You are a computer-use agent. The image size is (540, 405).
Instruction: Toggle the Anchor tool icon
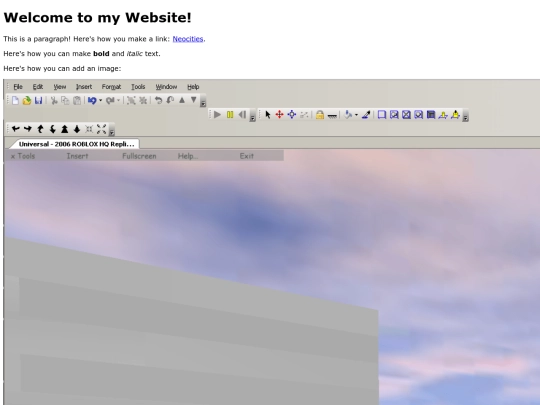pos(332,116)
